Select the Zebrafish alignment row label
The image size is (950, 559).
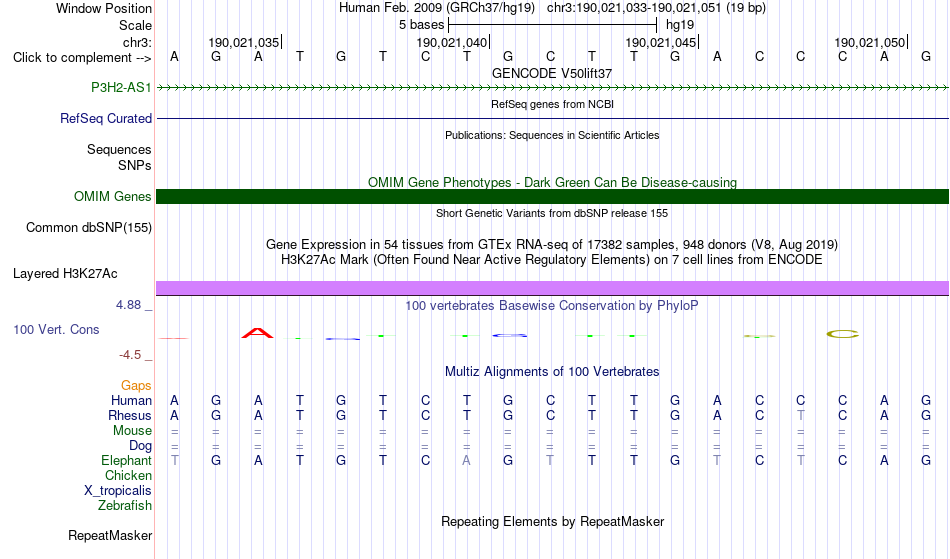pos(125,506)
